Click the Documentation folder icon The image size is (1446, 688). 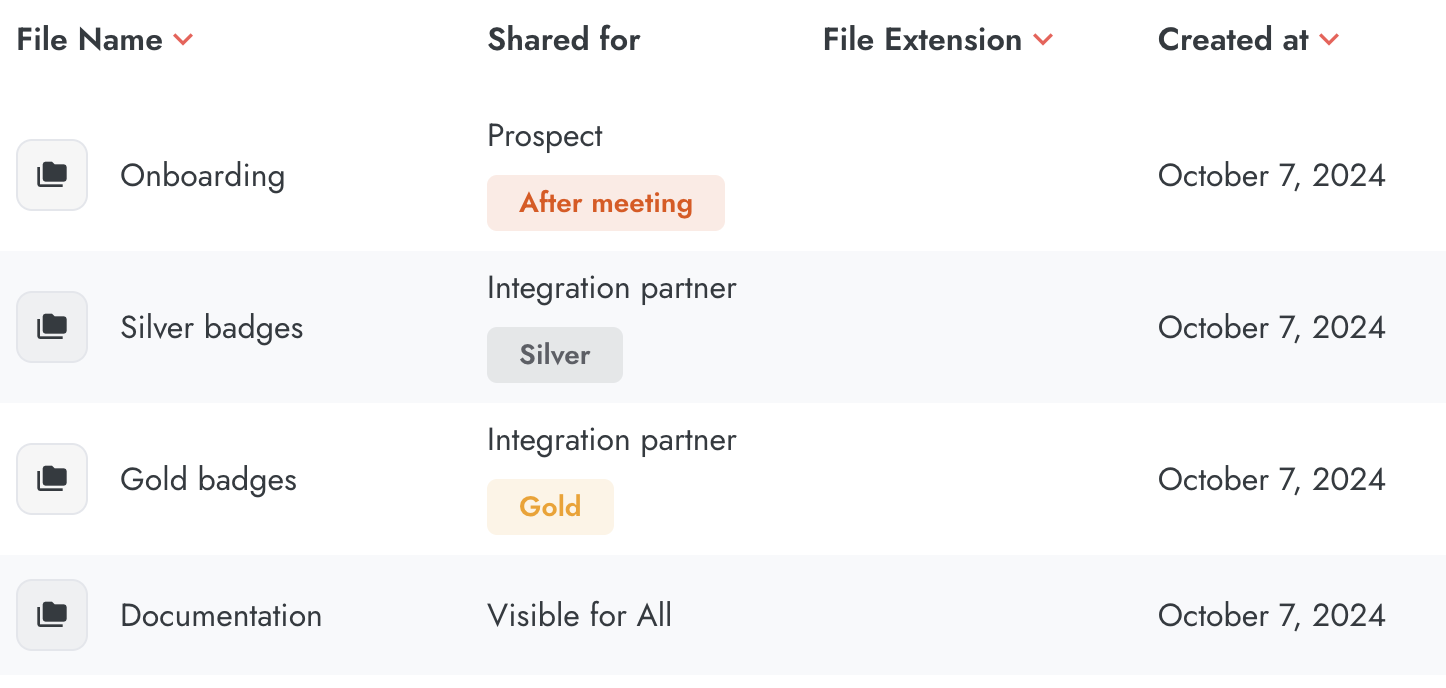(x=52, y=615)
